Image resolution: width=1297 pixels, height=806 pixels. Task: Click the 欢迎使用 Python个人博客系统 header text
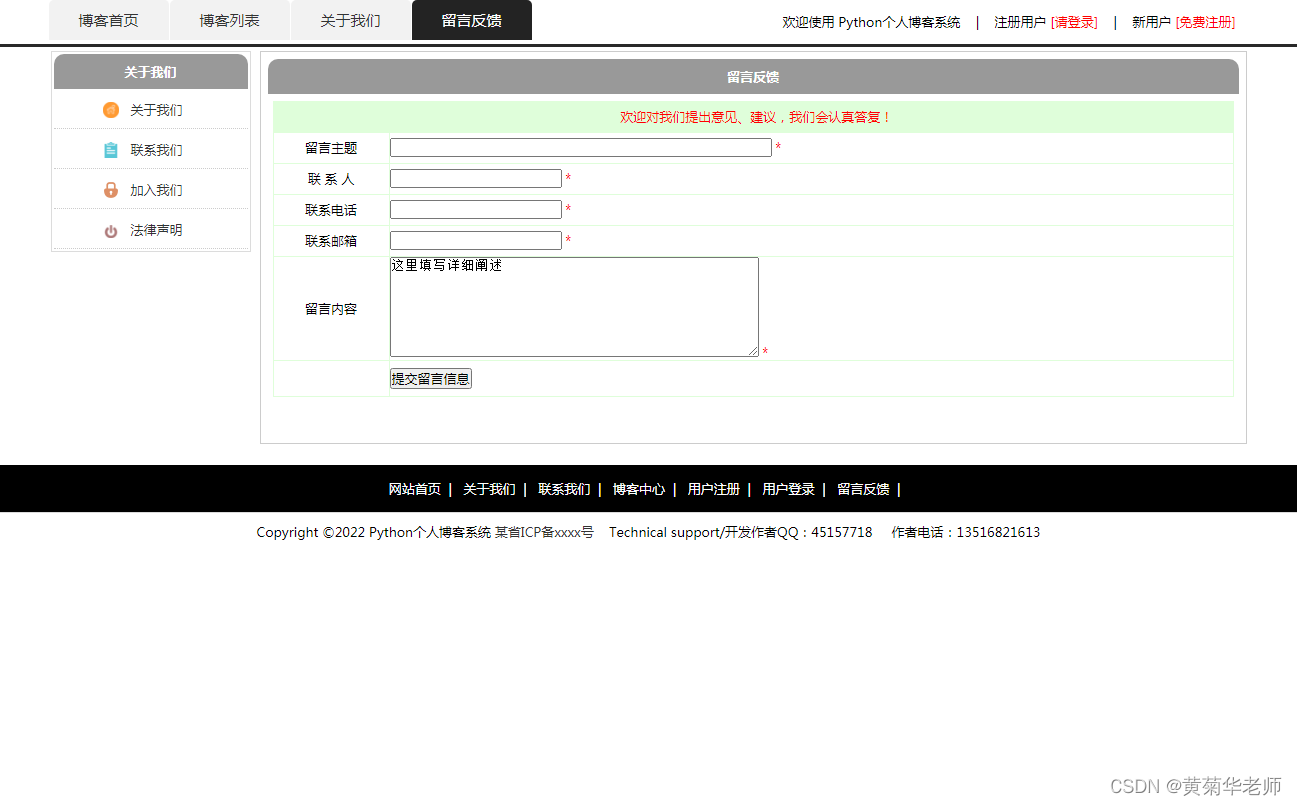pos(871,22)
